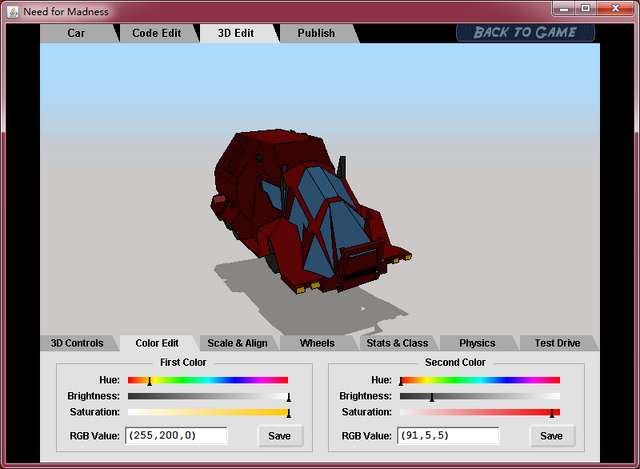This screenshot has width=640, height=469.
Task: Minimize the Need for Madness window
Action: [564, 8]
